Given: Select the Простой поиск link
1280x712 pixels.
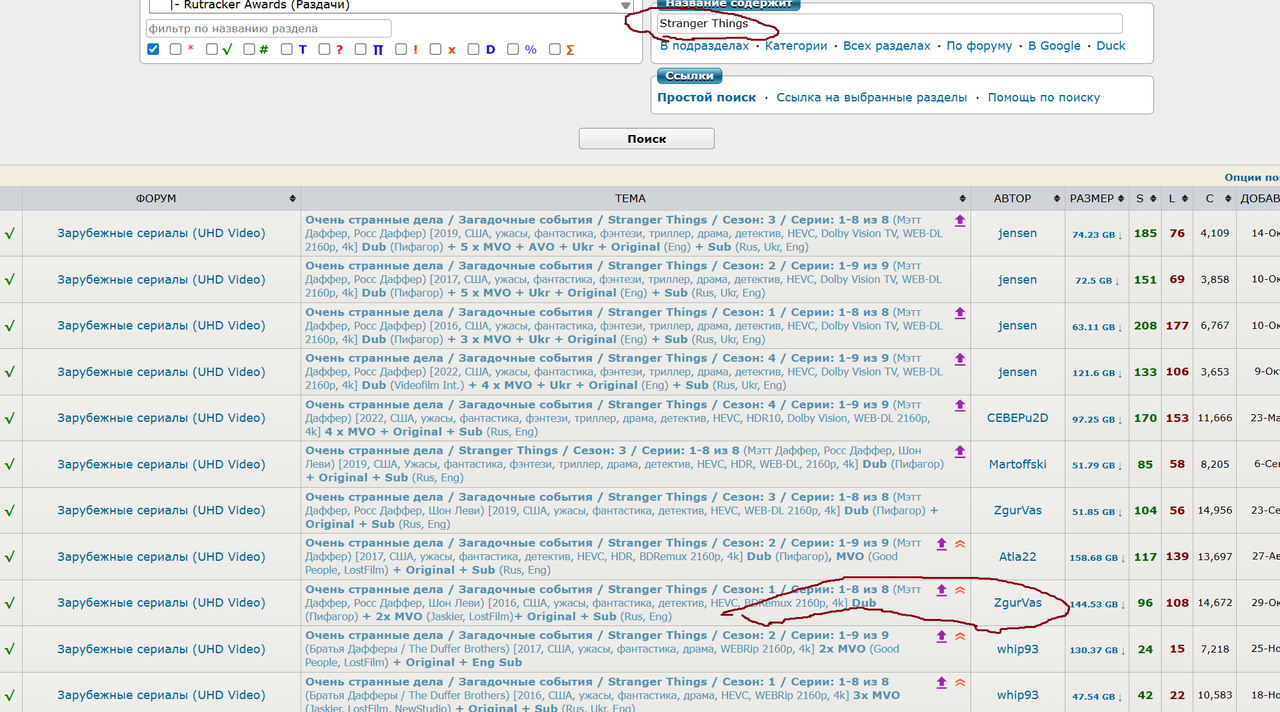Looking at the screenshot, I should point(707,98).
